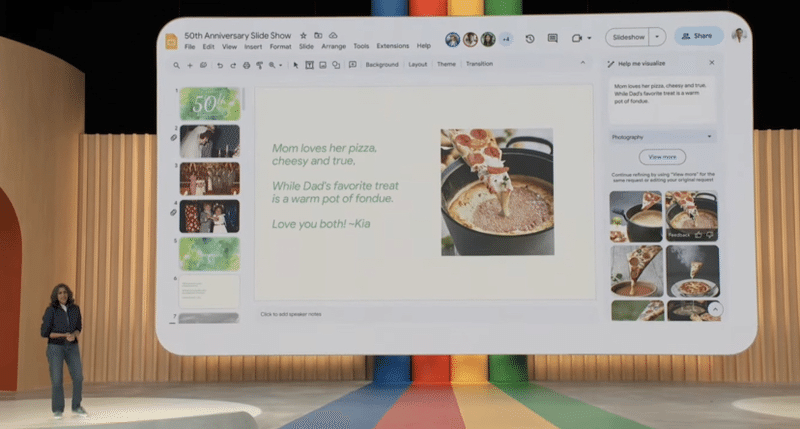Open the Format menu
The height and width of the screenshot is (429, 800).
point(281,47)
